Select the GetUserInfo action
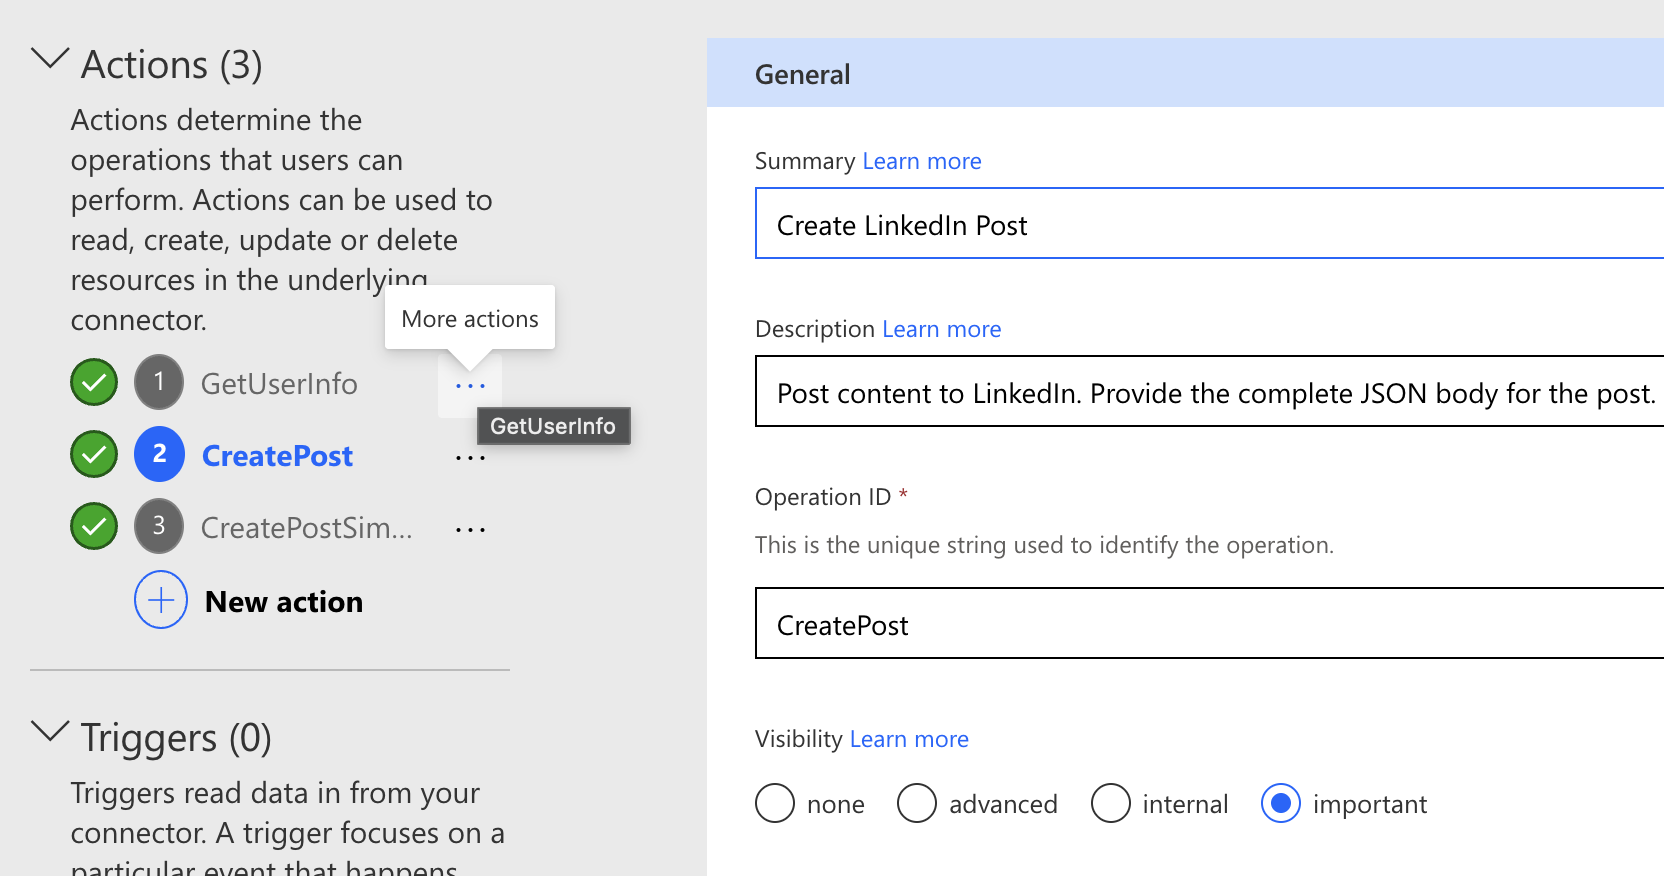This screenshot has height=876, width=1664. 279,384
